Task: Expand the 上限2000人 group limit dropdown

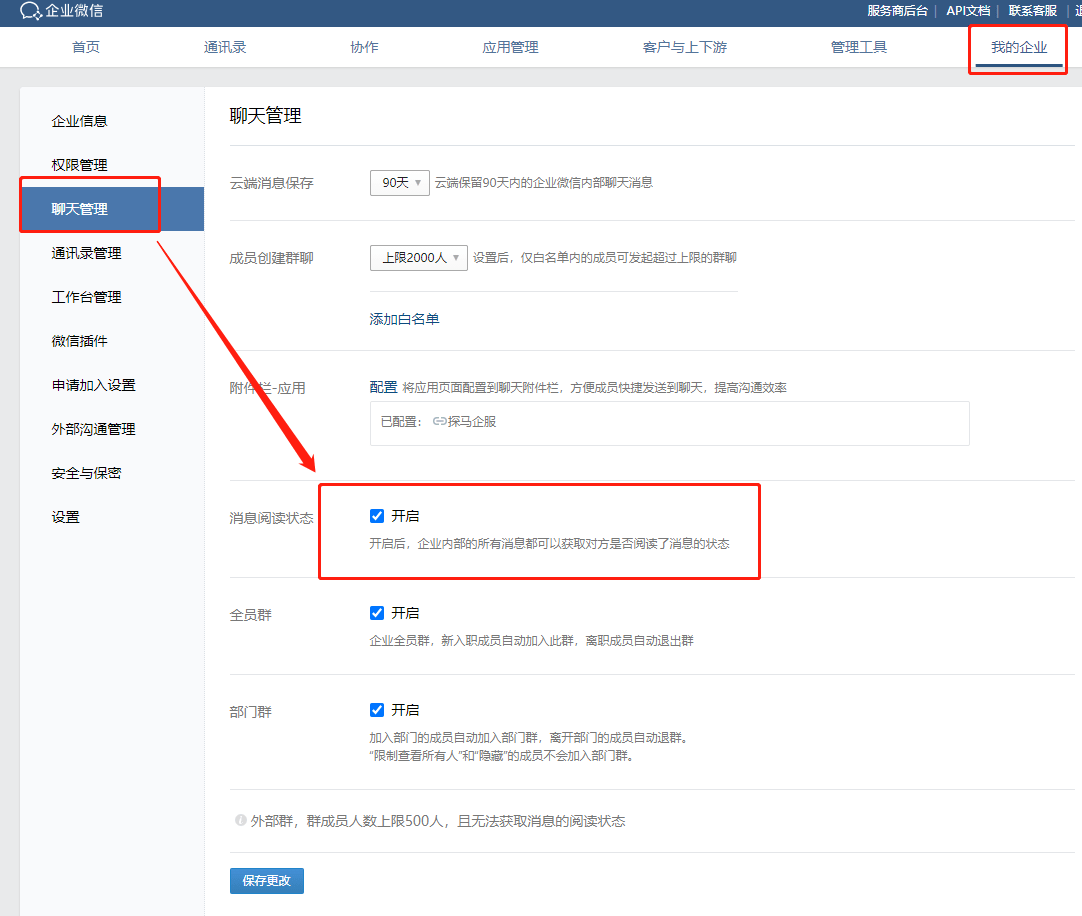Action: pyautogui.click(x=418, y=257)
